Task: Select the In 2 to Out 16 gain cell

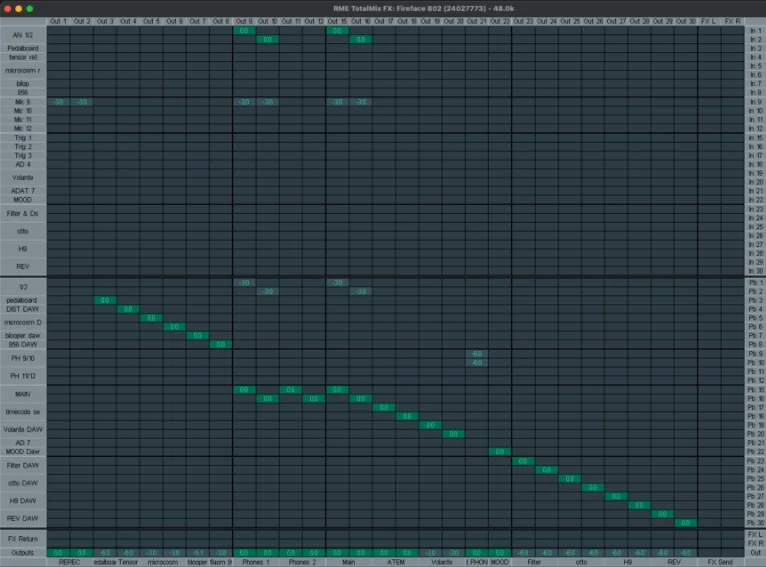Action: (x=360, y=40)
